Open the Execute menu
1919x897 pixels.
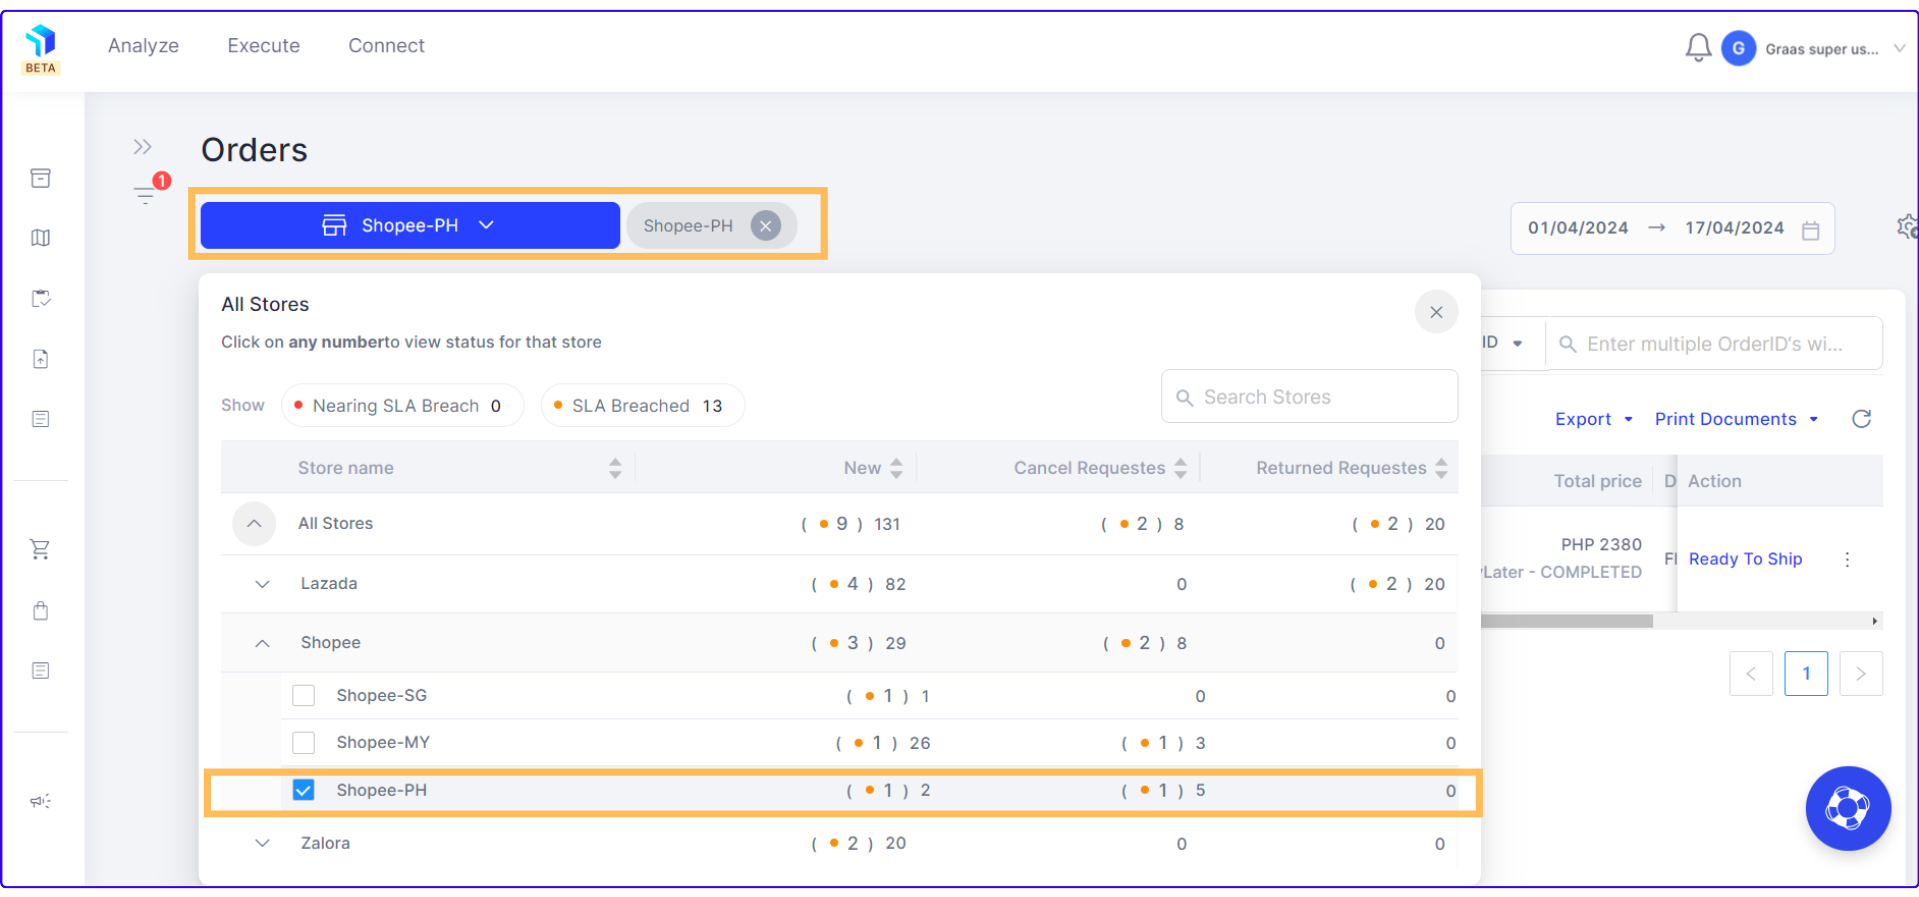(263, 46)
